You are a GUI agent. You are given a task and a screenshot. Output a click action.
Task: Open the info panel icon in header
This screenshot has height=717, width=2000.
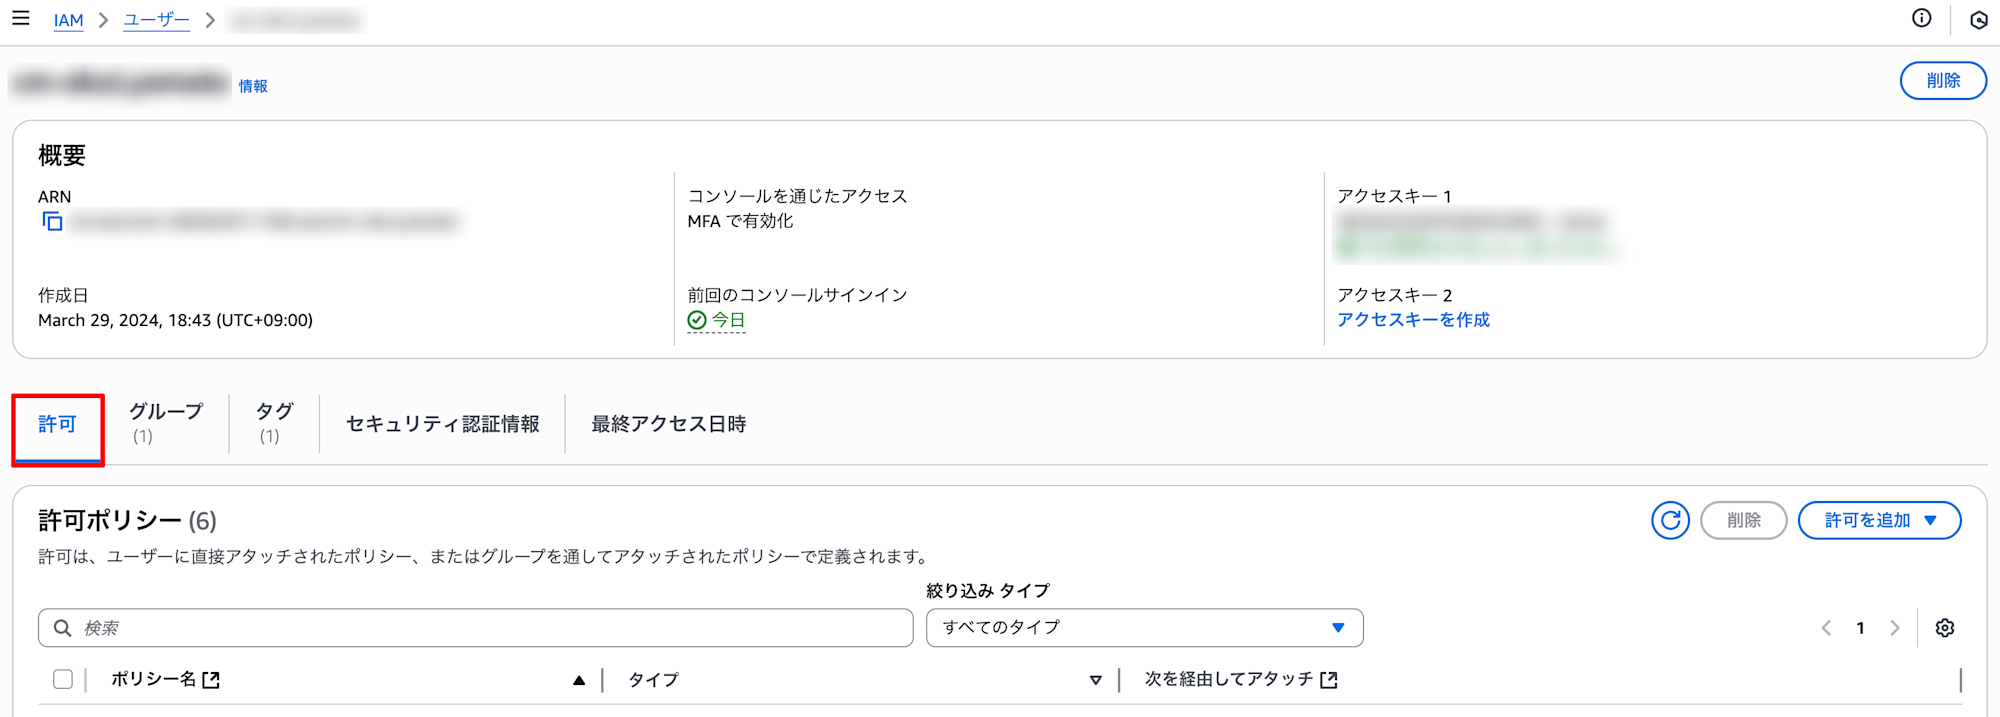click(1921, 18)
